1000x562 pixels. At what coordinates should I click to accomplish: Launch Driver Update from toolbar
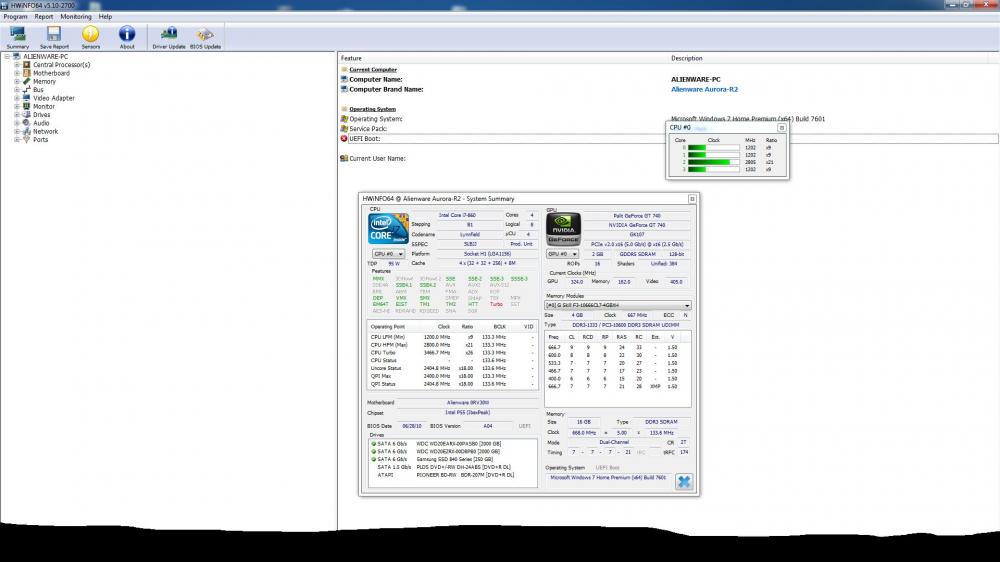tap(168, 36)
